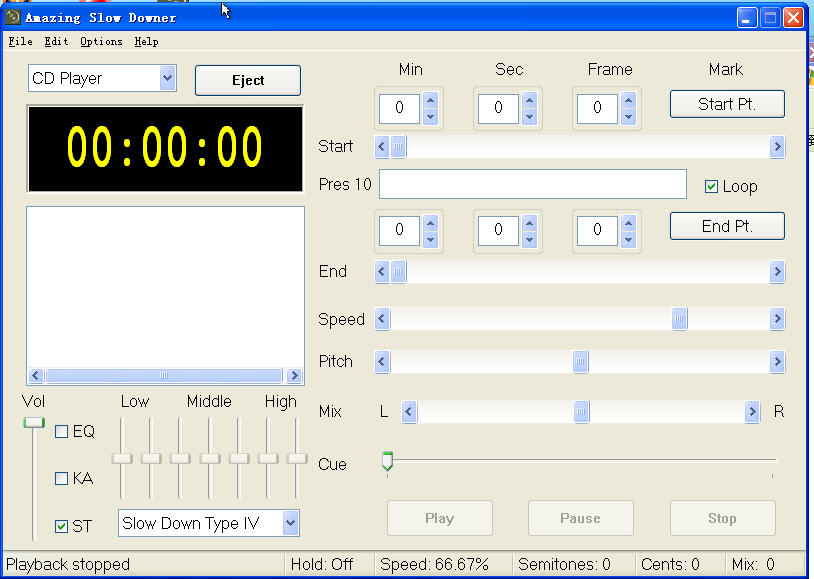Screen dimensions: 814x579
Task: Click the Start slider right arrow
Action: [x=777, y=147]
